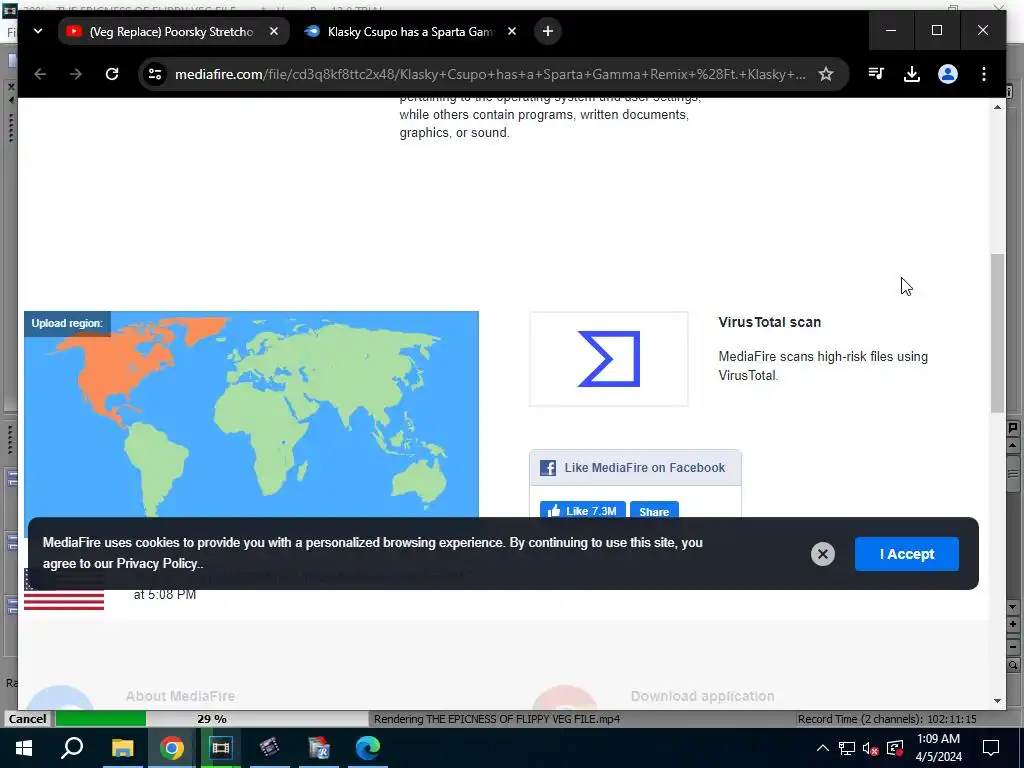Open the media controls icon in Chrome toolbar
Image resolution: width=1024 pixels, height=768 pixels.
876,74
